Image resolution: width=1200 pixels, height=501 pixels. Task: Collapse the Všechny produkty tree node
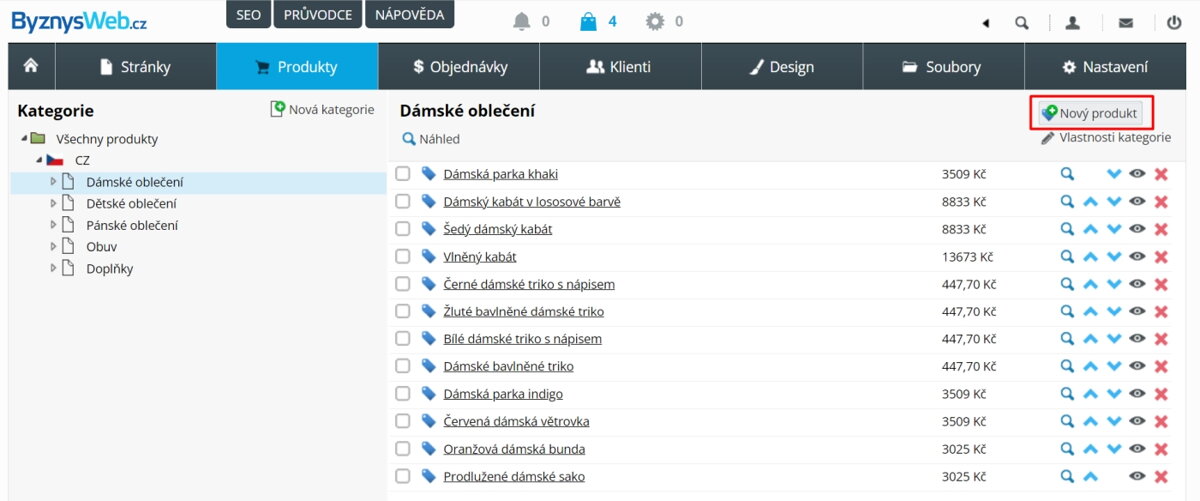(23, 138)
